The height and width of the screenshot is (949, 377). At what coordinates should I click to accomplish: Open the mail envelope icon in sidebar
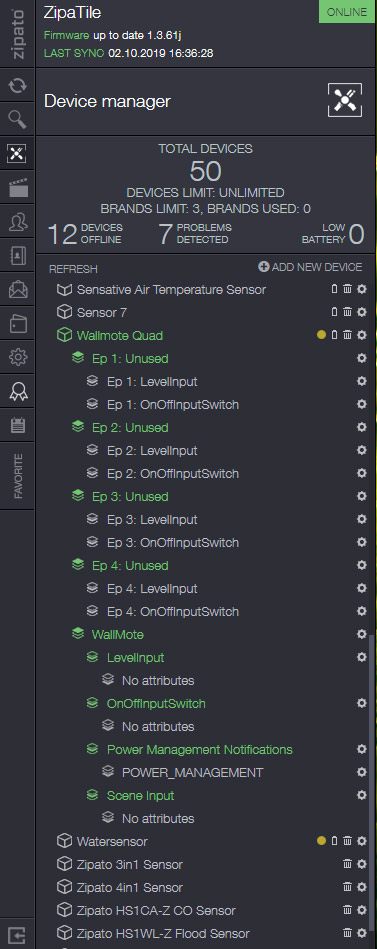click(x=18, y=290)
